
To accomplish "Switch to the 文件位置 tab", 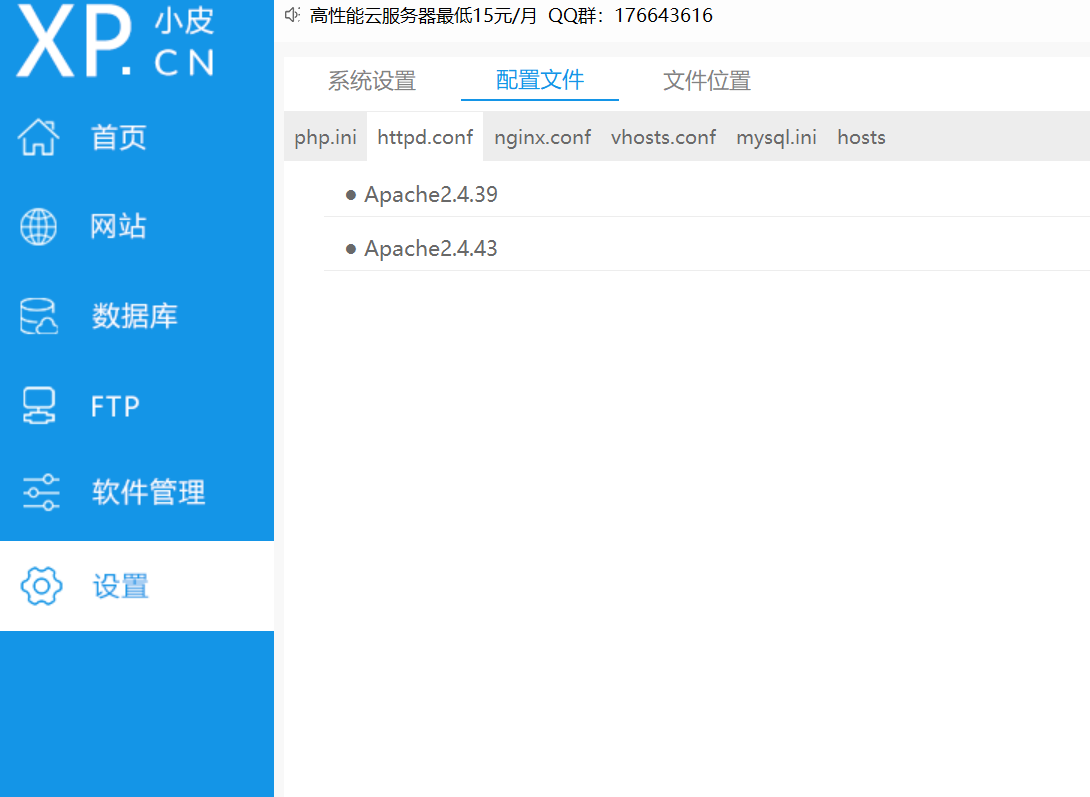I will pos(707,81).
